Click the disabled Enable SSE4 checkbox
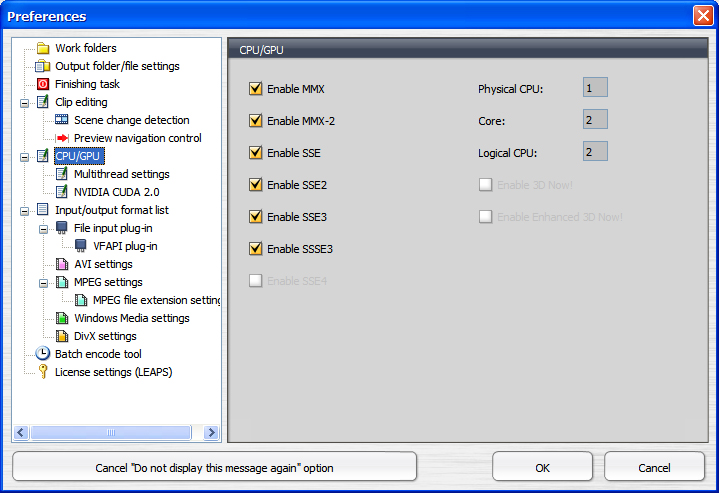The image size is (719, 493). click(255, 280)
